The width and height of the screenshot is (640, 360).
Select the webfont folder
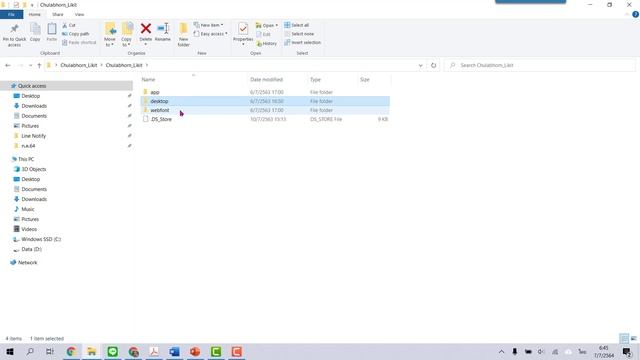click(x=265, y=110)
